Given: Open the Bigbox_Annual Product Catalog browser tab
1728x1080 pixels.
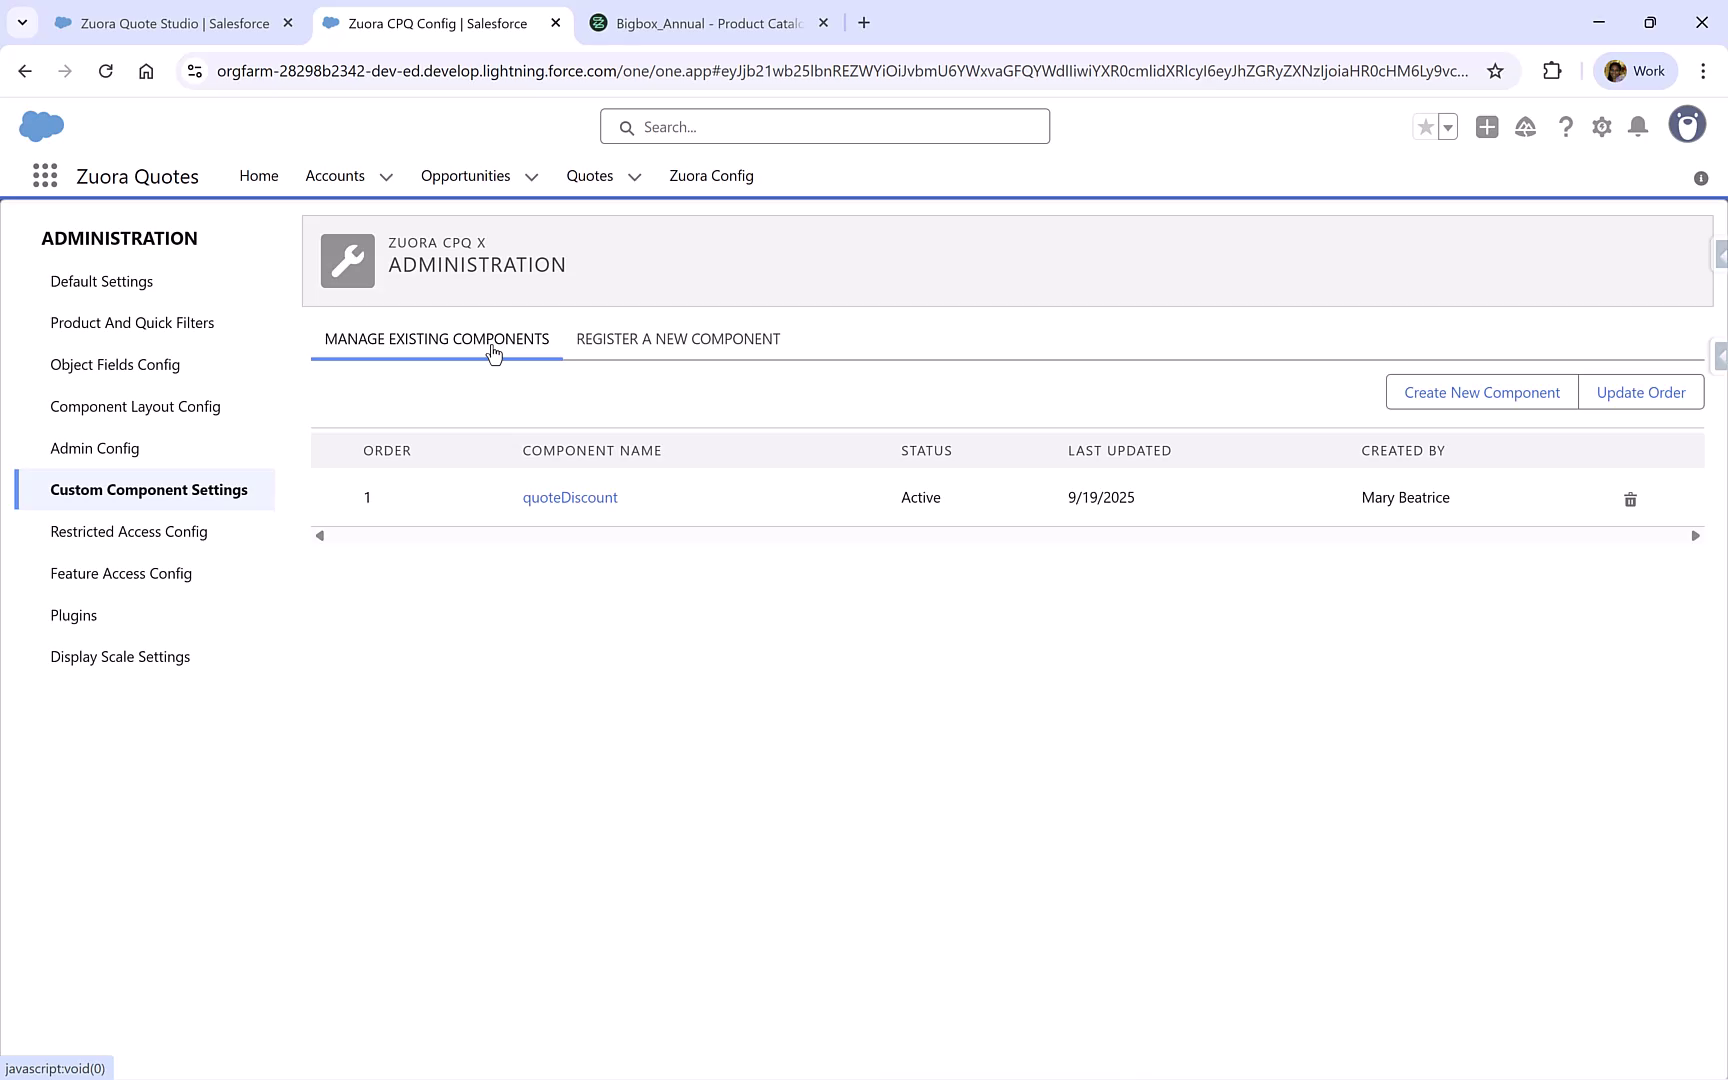Looking at the screenshot, I should point(706,22).
